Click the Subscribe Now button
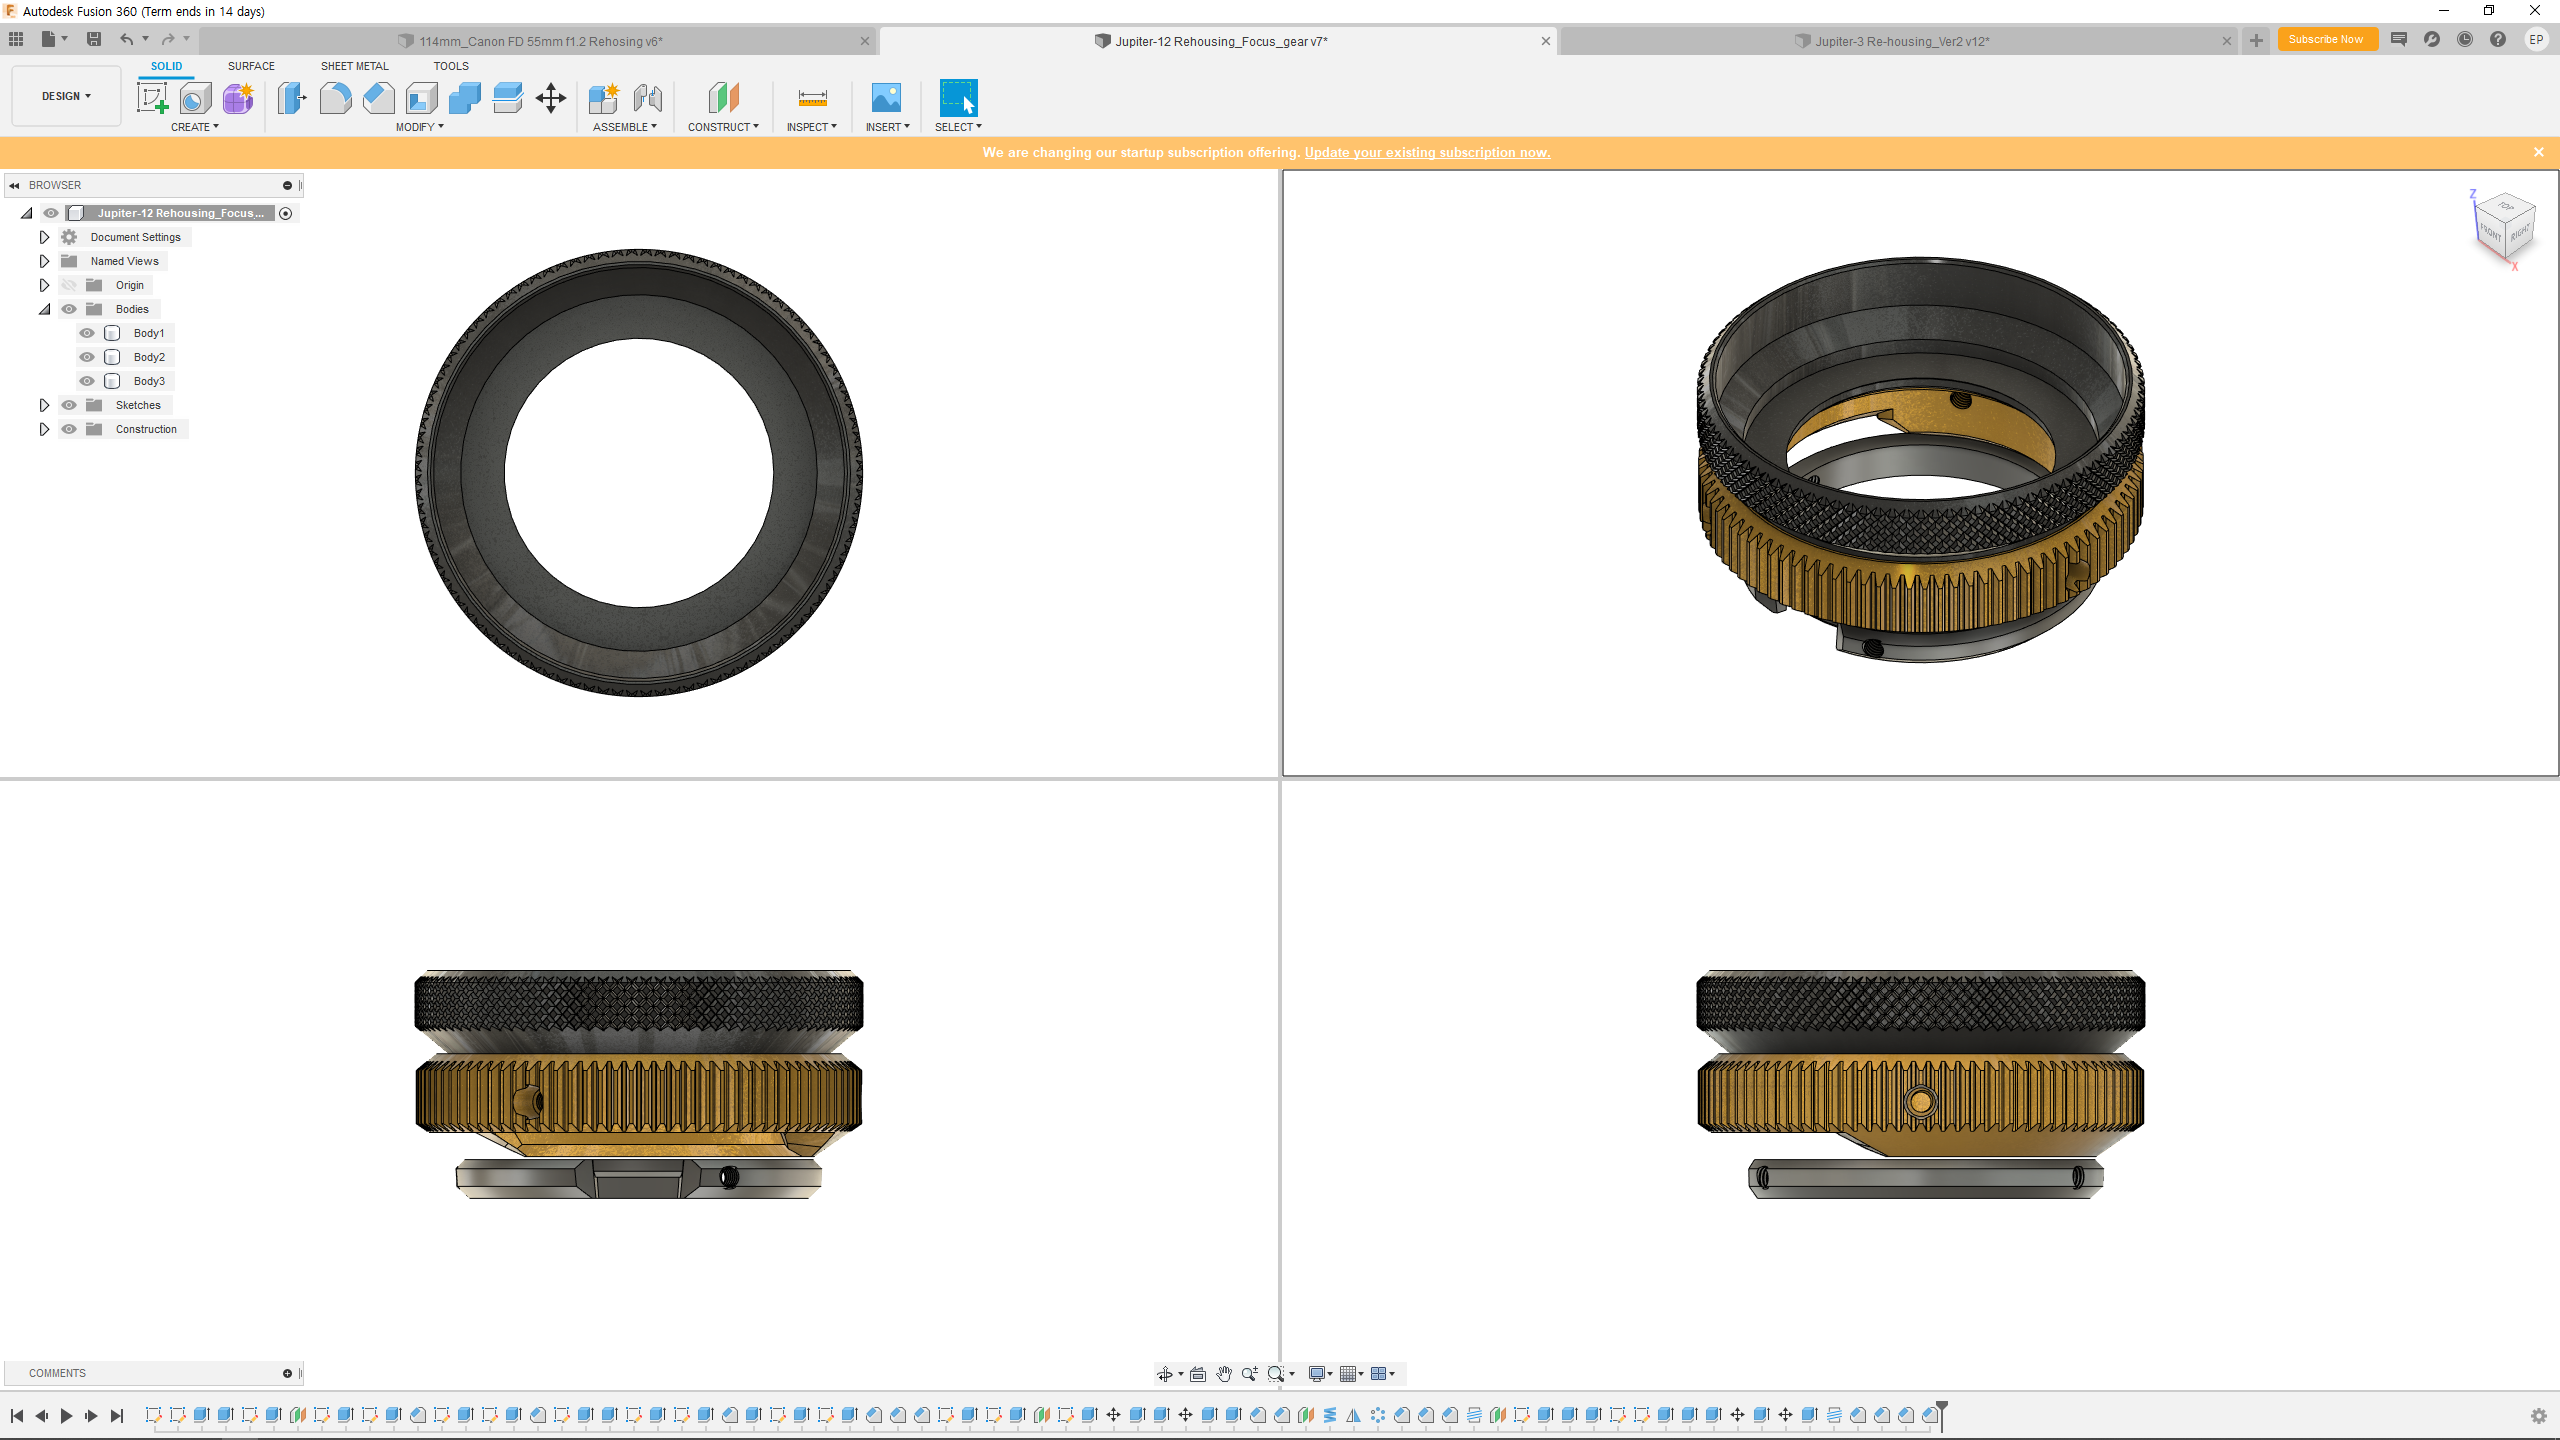The image size is (2560, 1440). pos(2326,40)
